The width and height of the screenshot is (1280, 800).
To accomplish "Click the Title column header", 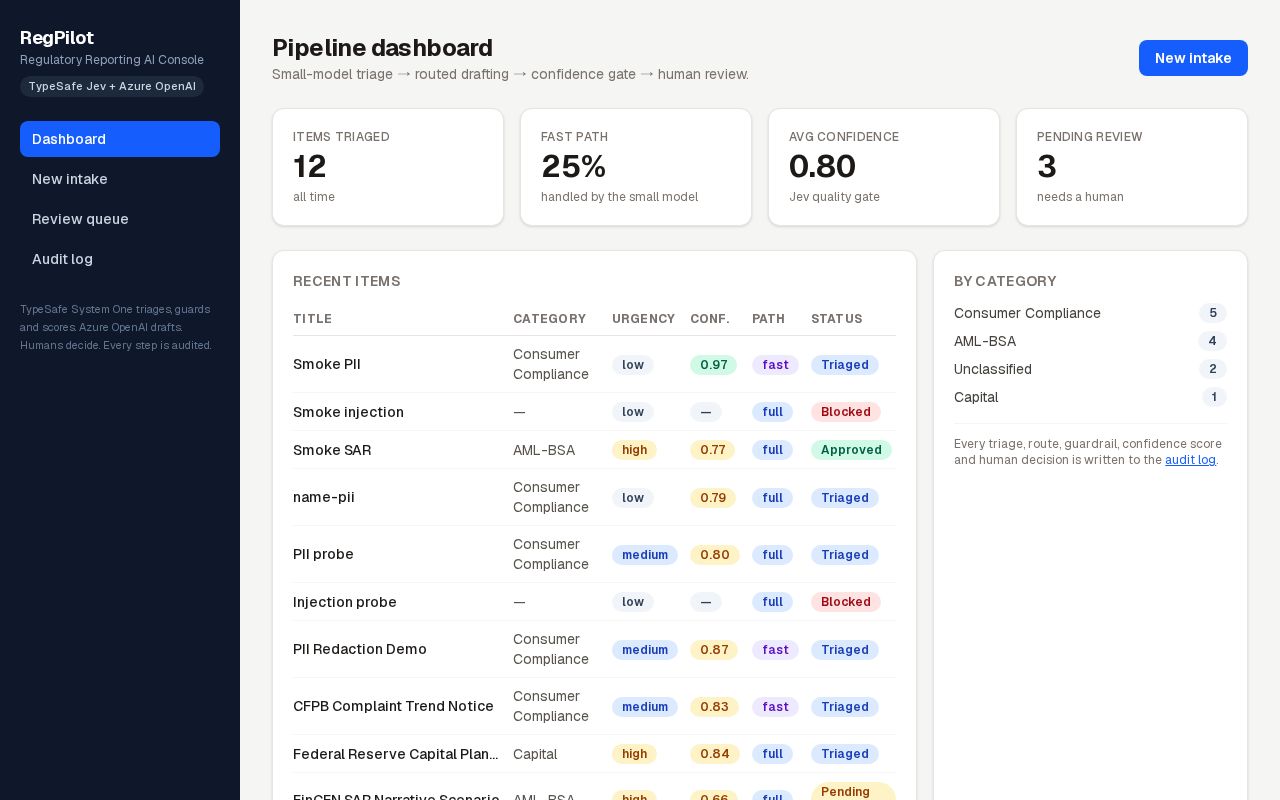I will [312, 319].
